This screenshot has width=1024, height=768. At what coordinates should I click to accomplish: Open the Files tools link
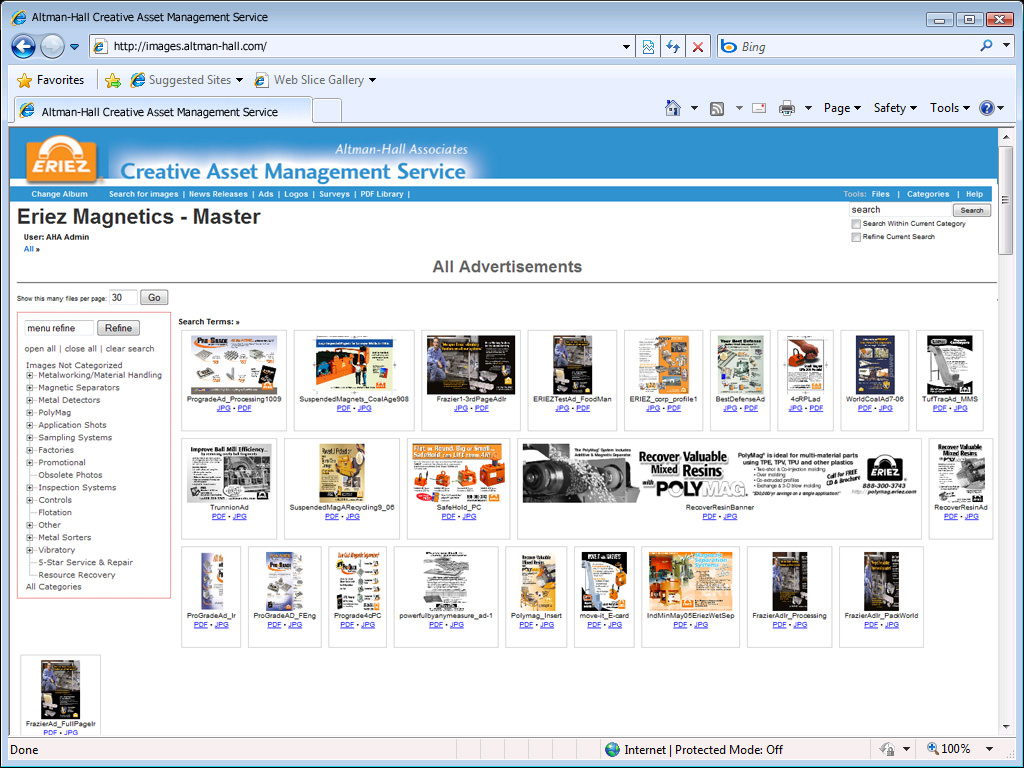[x=880, y=194]
